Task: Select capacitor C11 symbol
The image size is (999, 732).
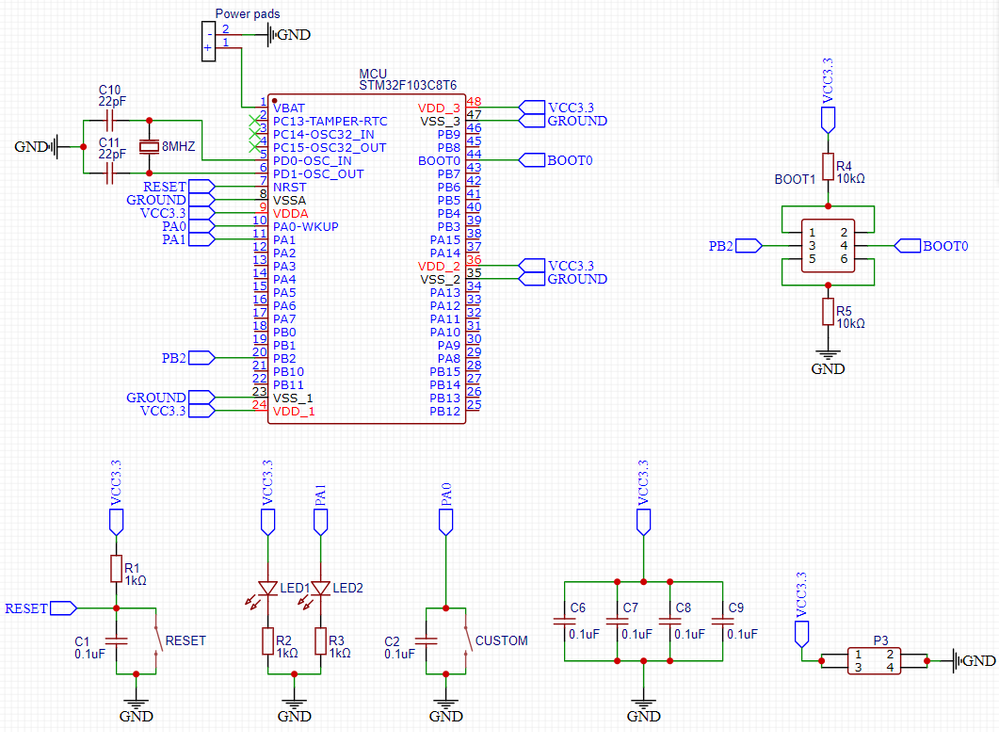Action: (x=110, y=173)
